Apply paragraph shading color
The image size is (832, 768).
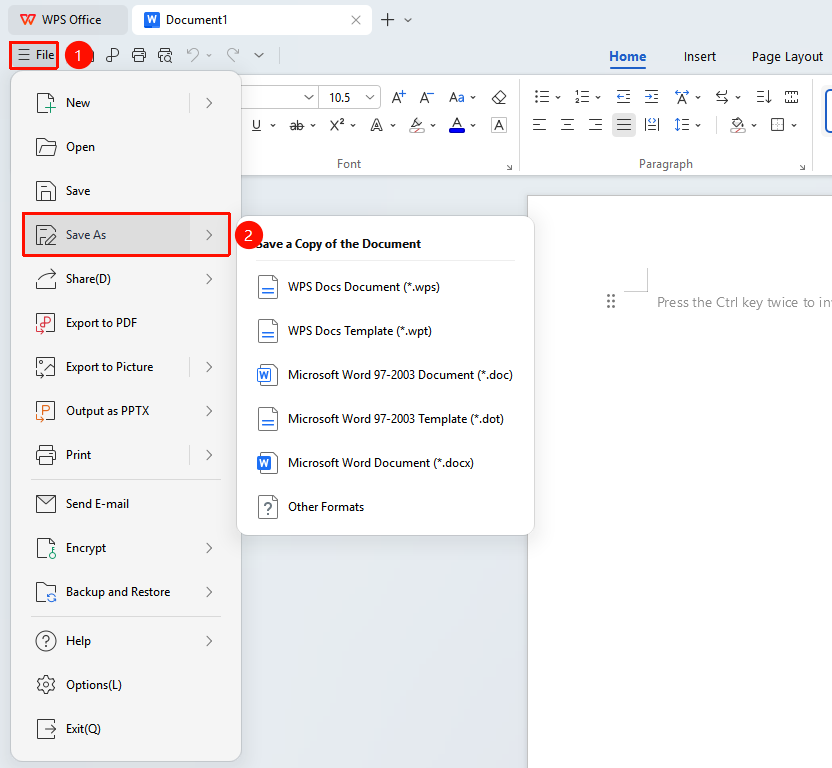point(737,125)
